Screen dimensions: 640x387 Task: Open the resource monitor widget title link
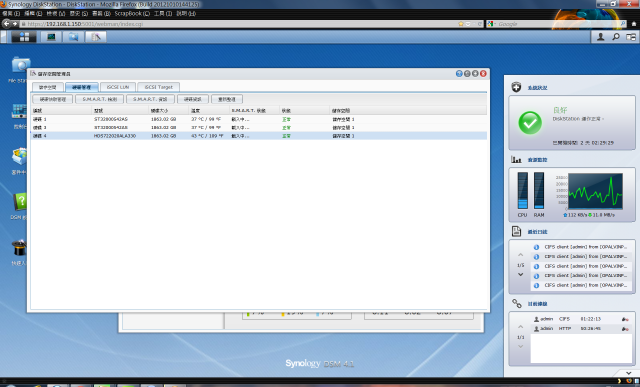pyautogui.click(x=537, y=160)
